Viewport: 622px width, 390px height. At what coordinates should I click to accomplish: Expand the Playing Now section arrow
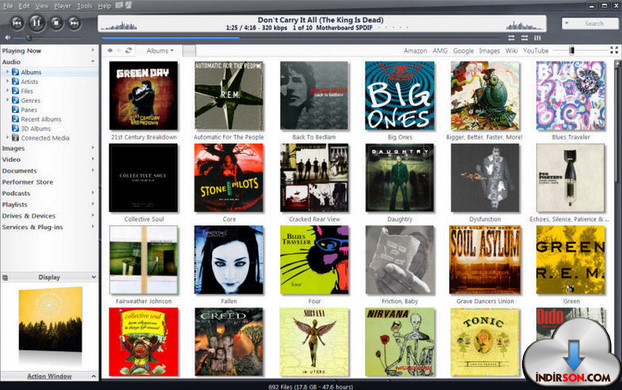coord(93,50)
